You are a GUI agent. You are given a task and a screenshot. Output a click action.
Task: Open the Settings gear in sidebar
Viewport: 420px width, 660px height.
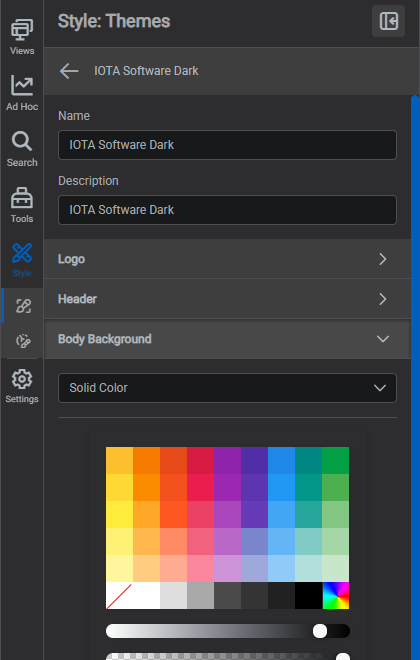point(22,386)
